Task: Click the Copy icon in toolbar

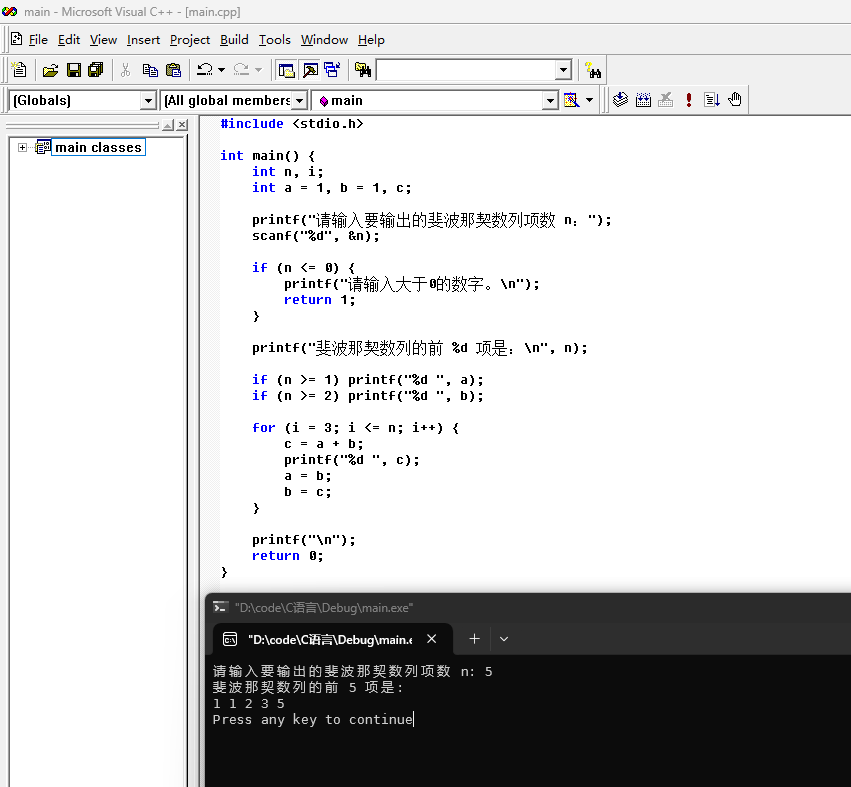Action: 150,70
